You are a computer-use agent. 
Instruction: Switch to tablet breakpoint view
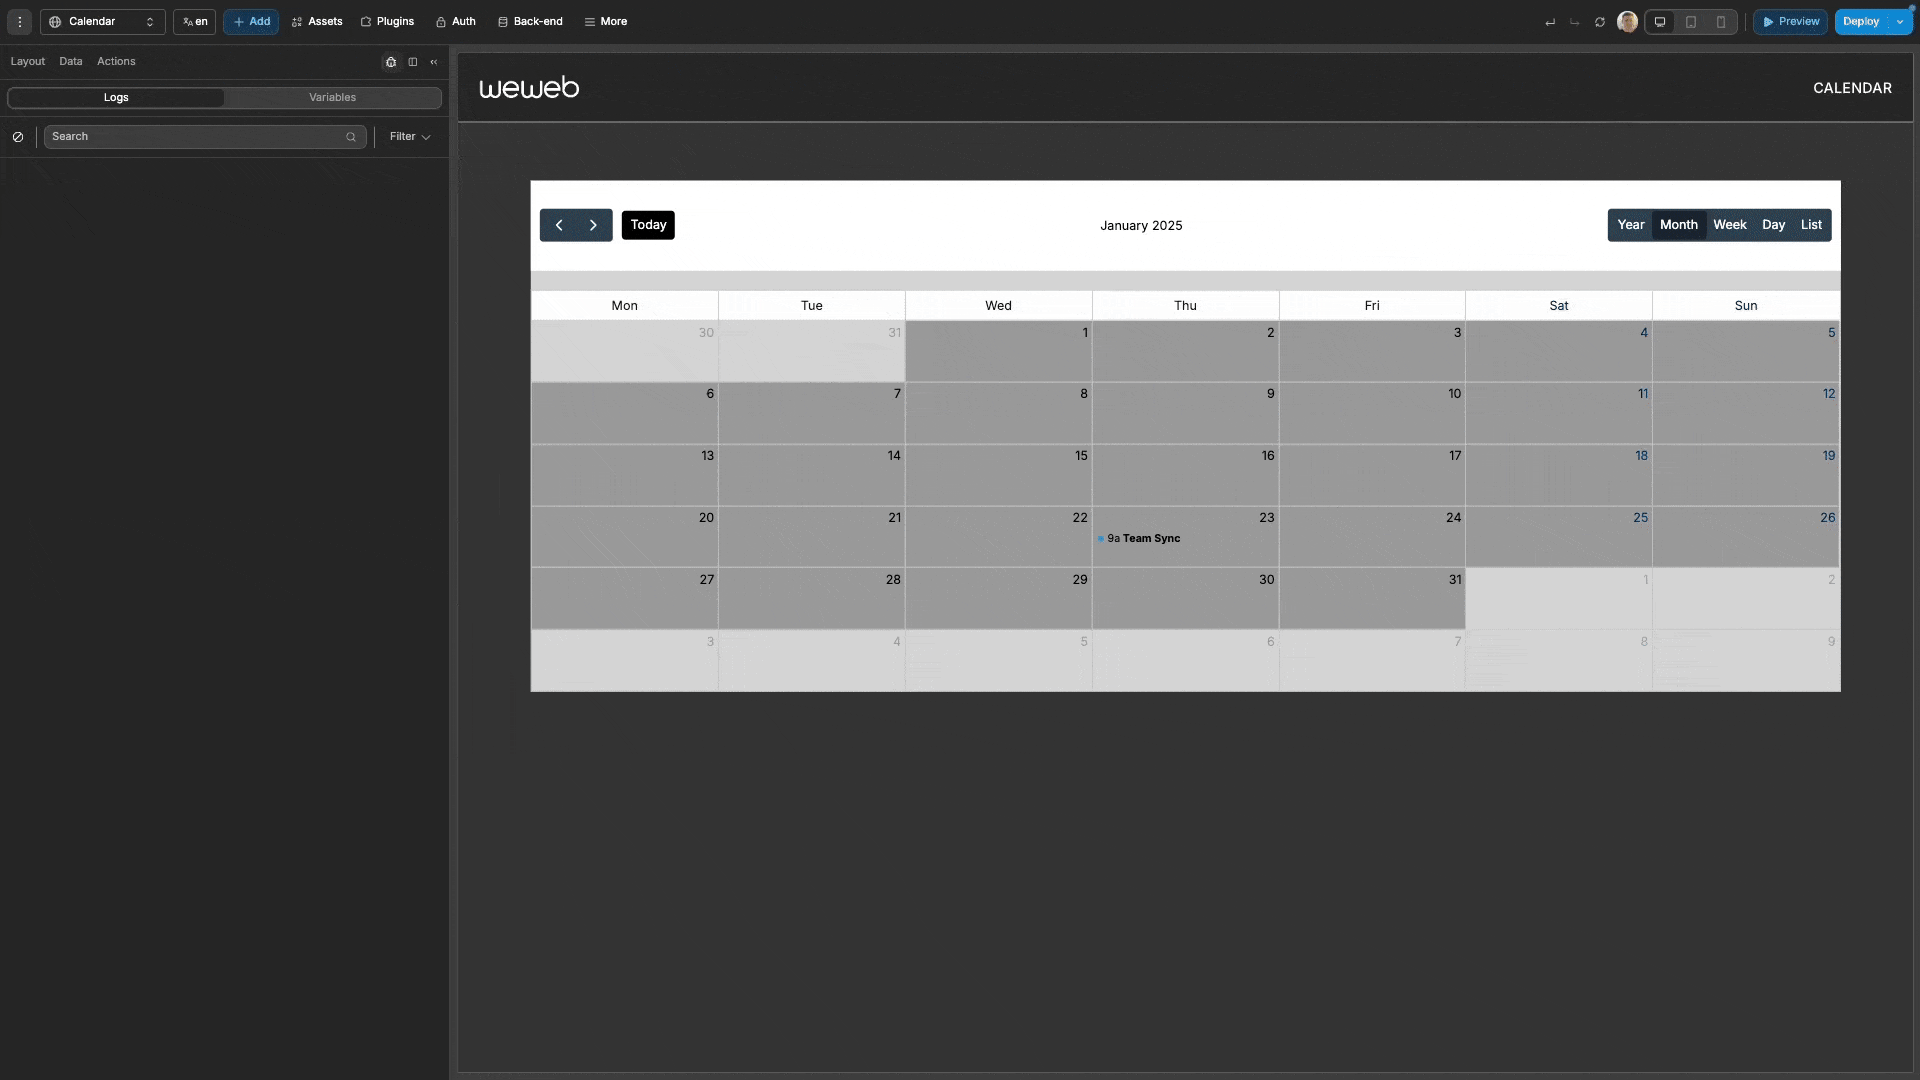[x=1691, y=22]
